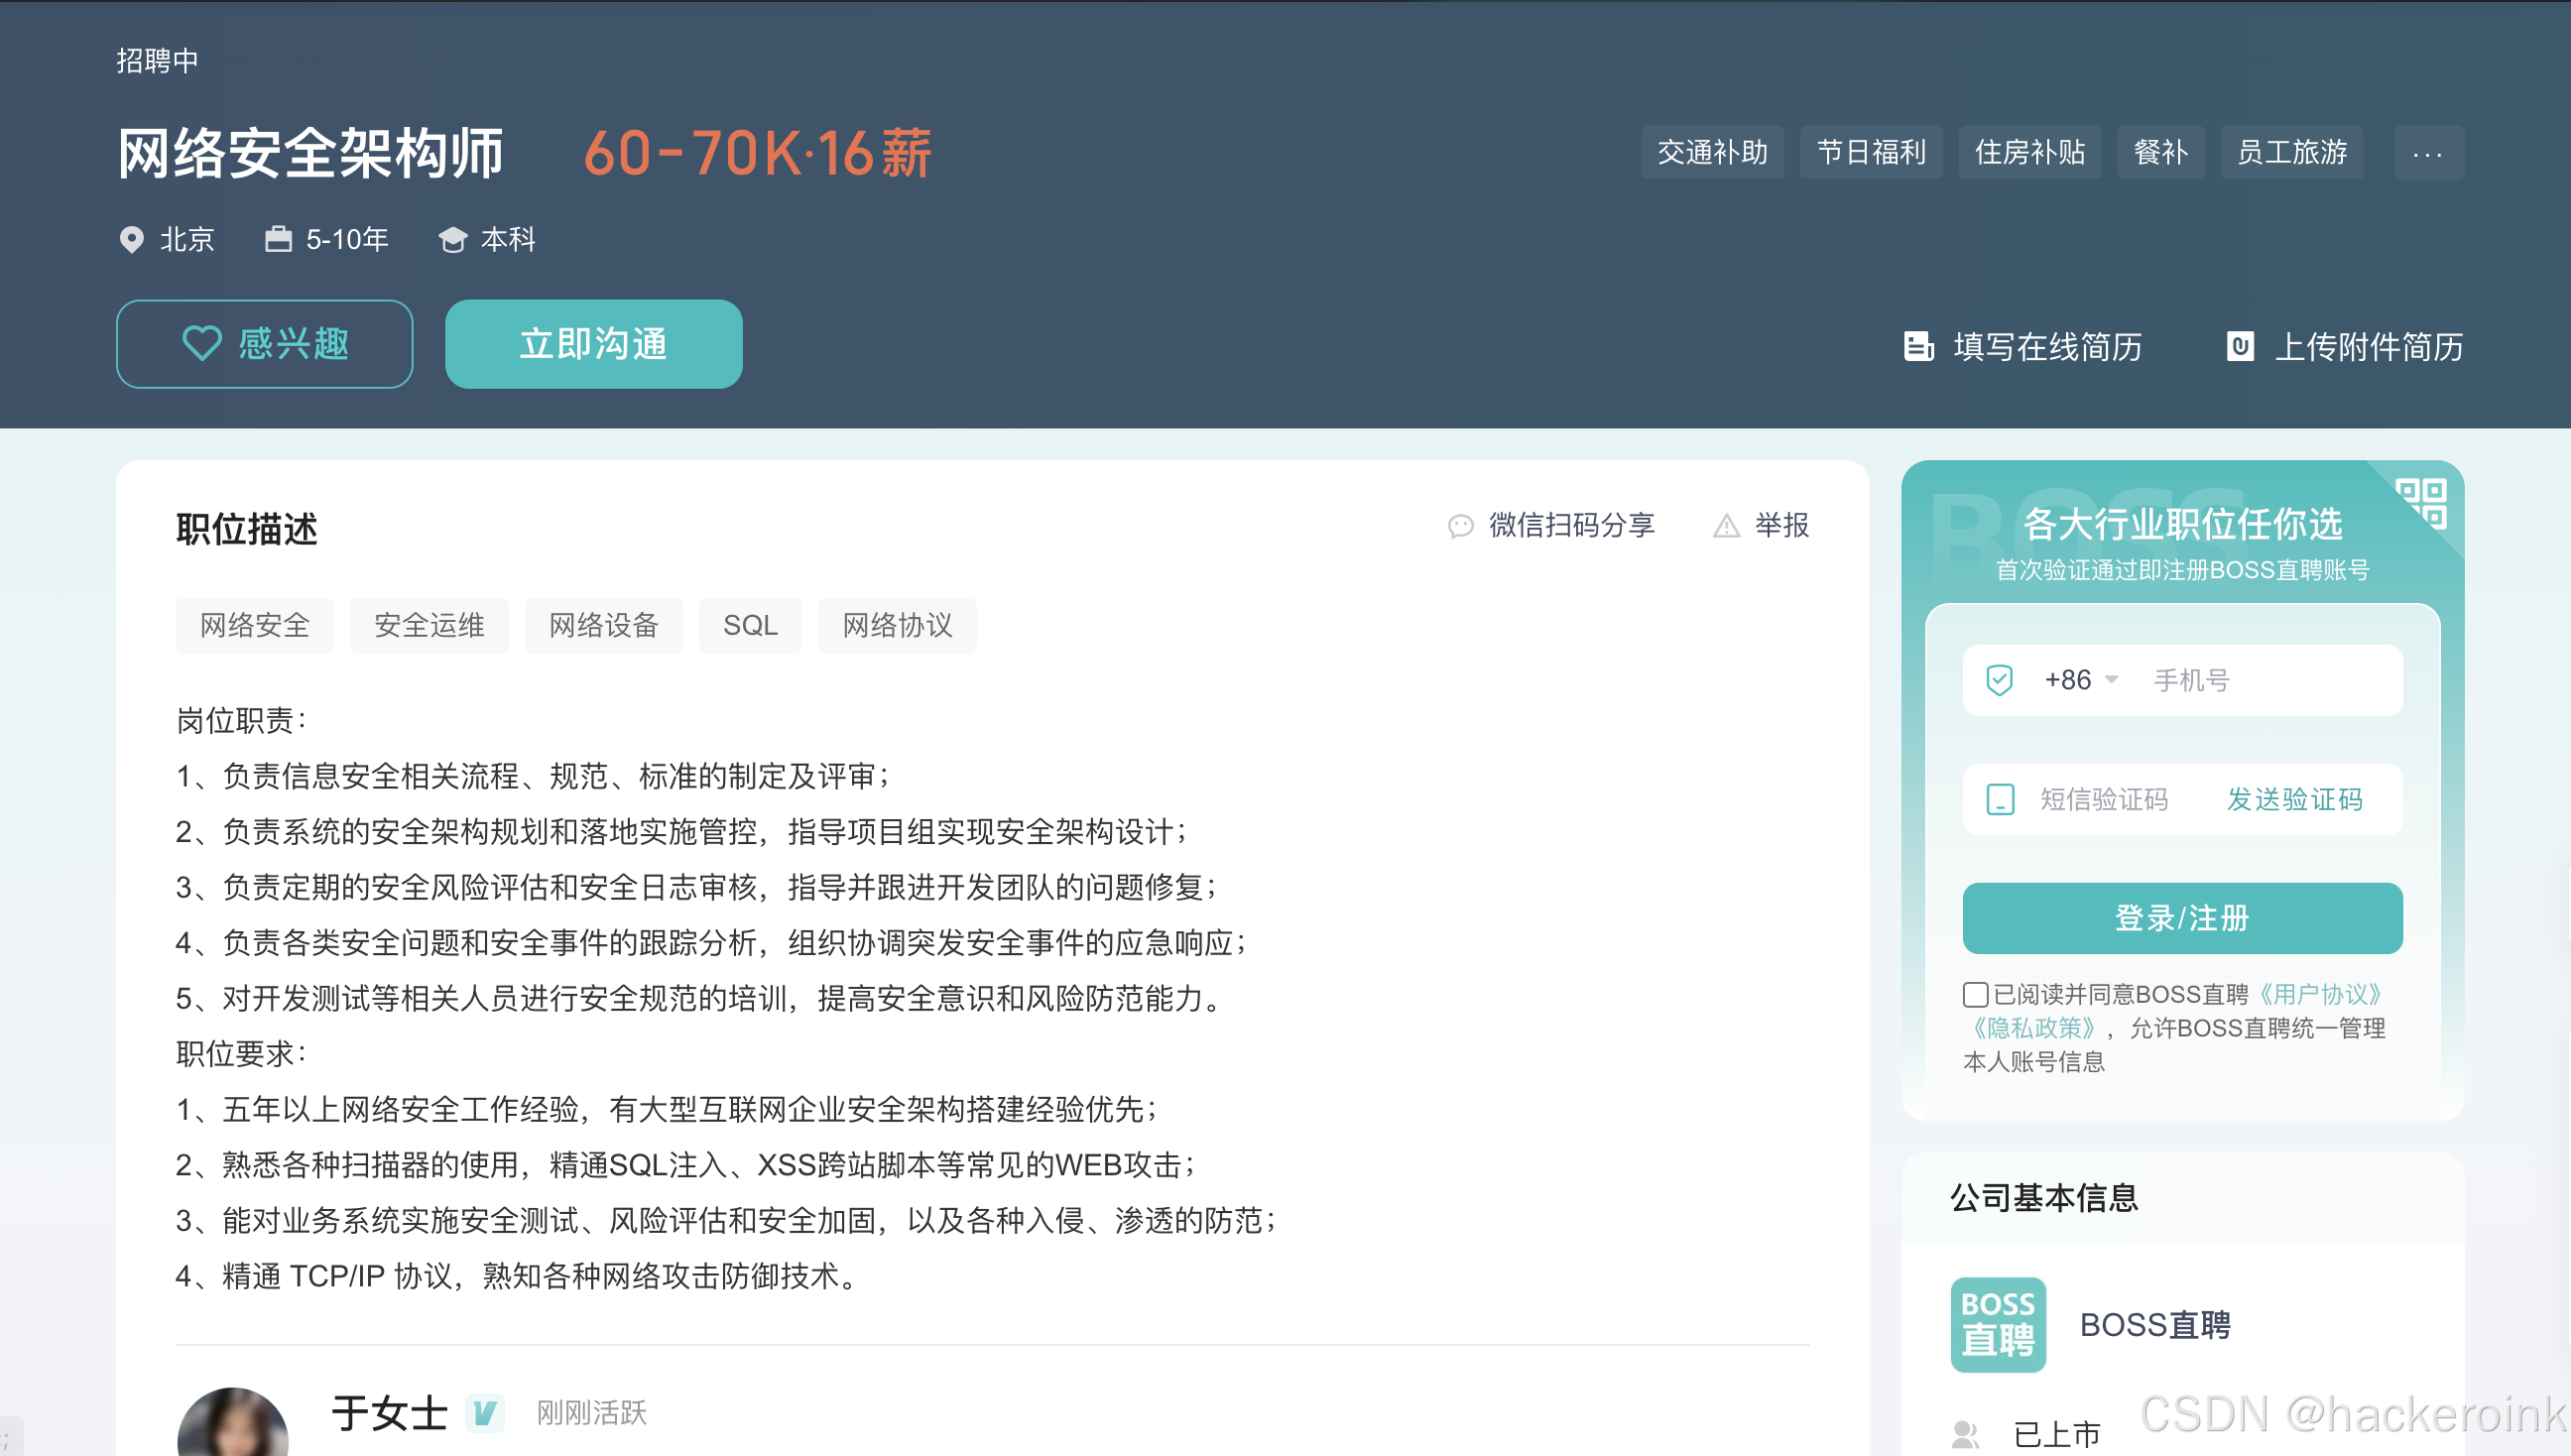Click the 立即沟通 button
The height and width of the screenshot is (1456, 2571).
pos(594,343)
